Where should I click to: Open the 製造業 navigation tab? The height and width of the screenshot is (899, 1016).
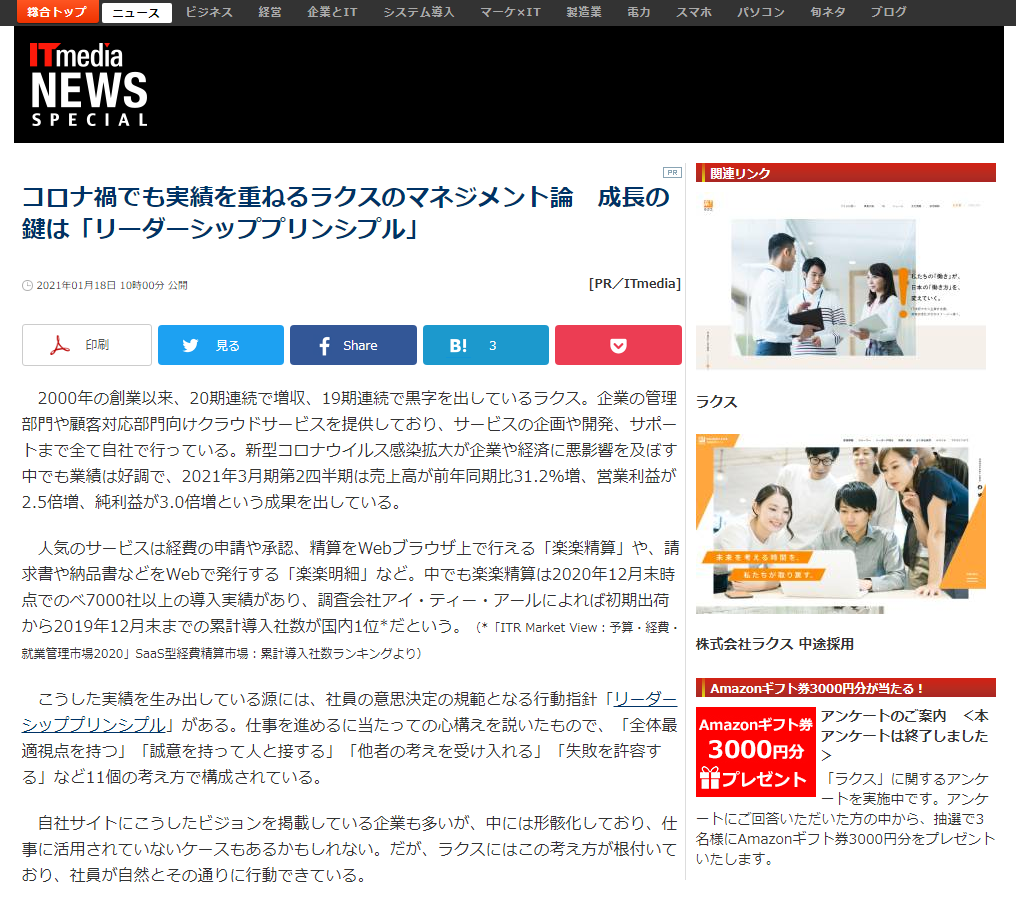584,12
